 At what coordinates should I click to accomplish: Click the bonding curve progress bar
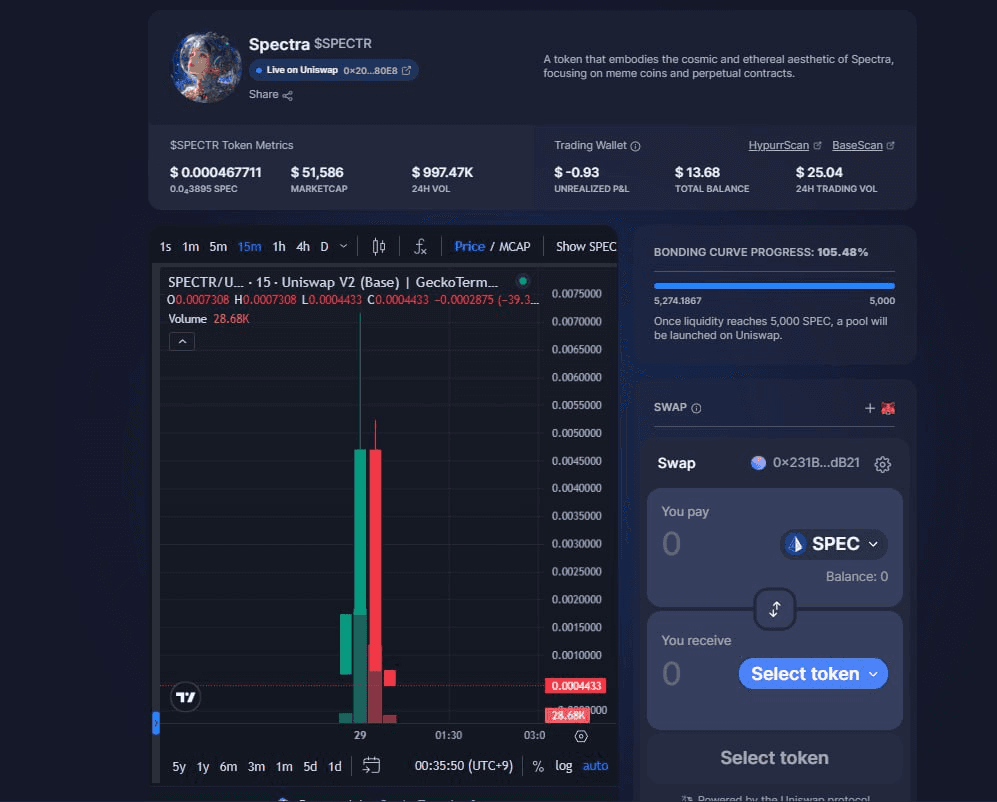pos(774,286)
